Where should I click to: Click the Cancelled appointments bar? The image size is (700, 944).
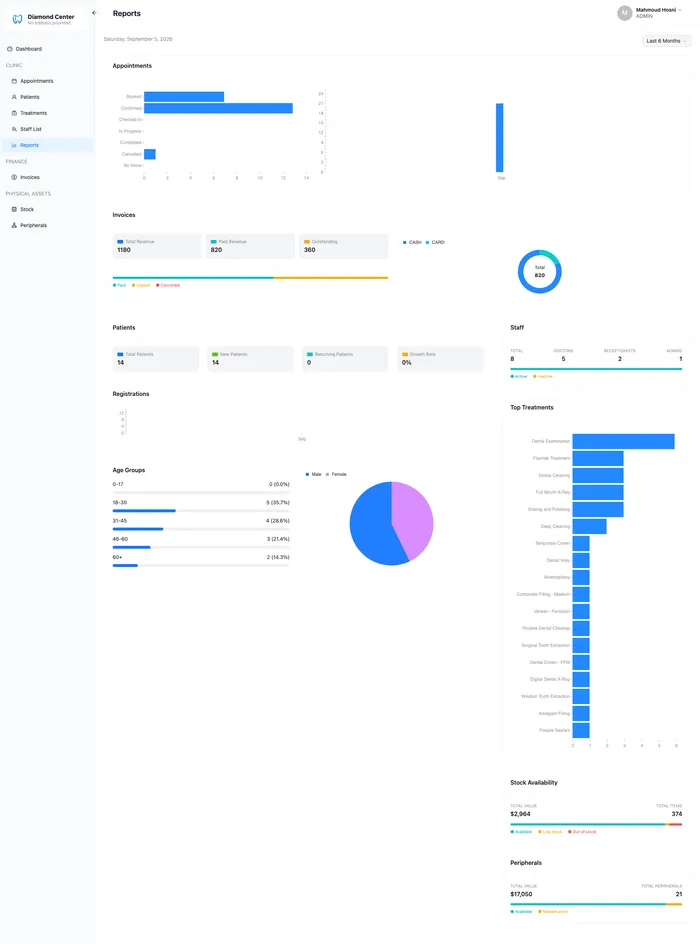[x=150, y=154]
